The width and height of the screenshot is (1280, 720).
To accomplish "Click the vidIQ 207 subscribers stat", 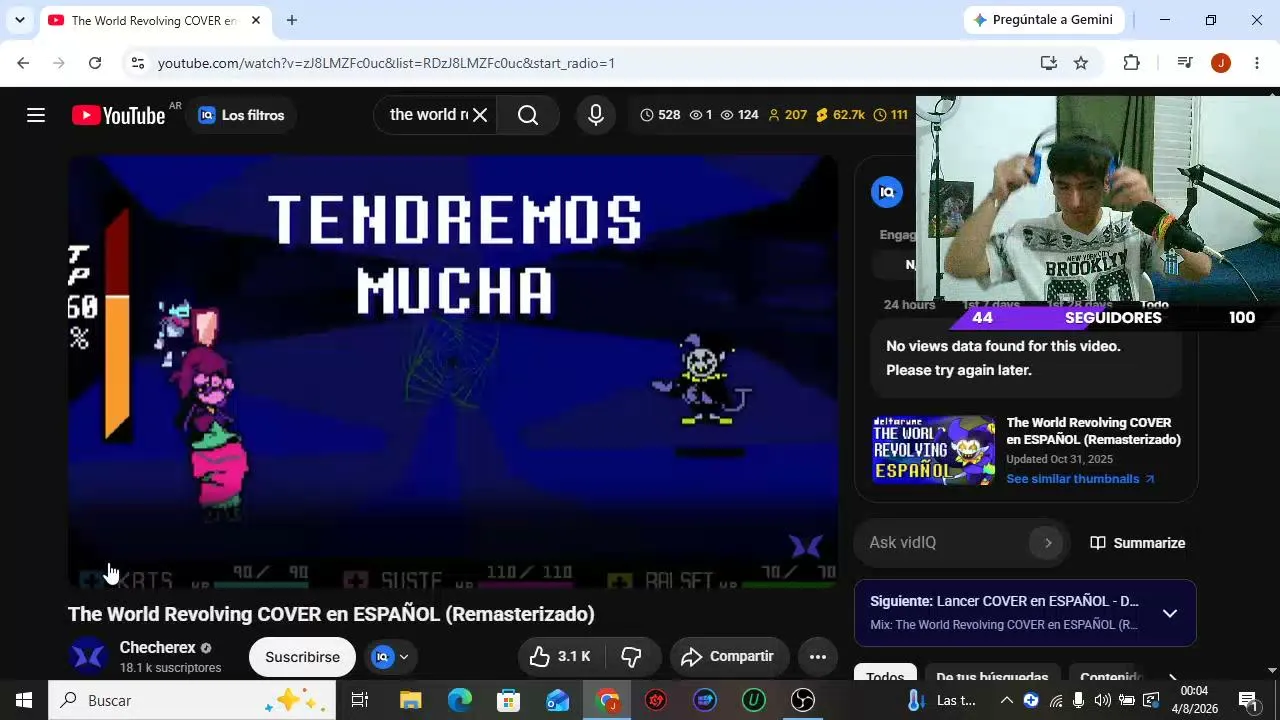I will (x=787, y=115).
